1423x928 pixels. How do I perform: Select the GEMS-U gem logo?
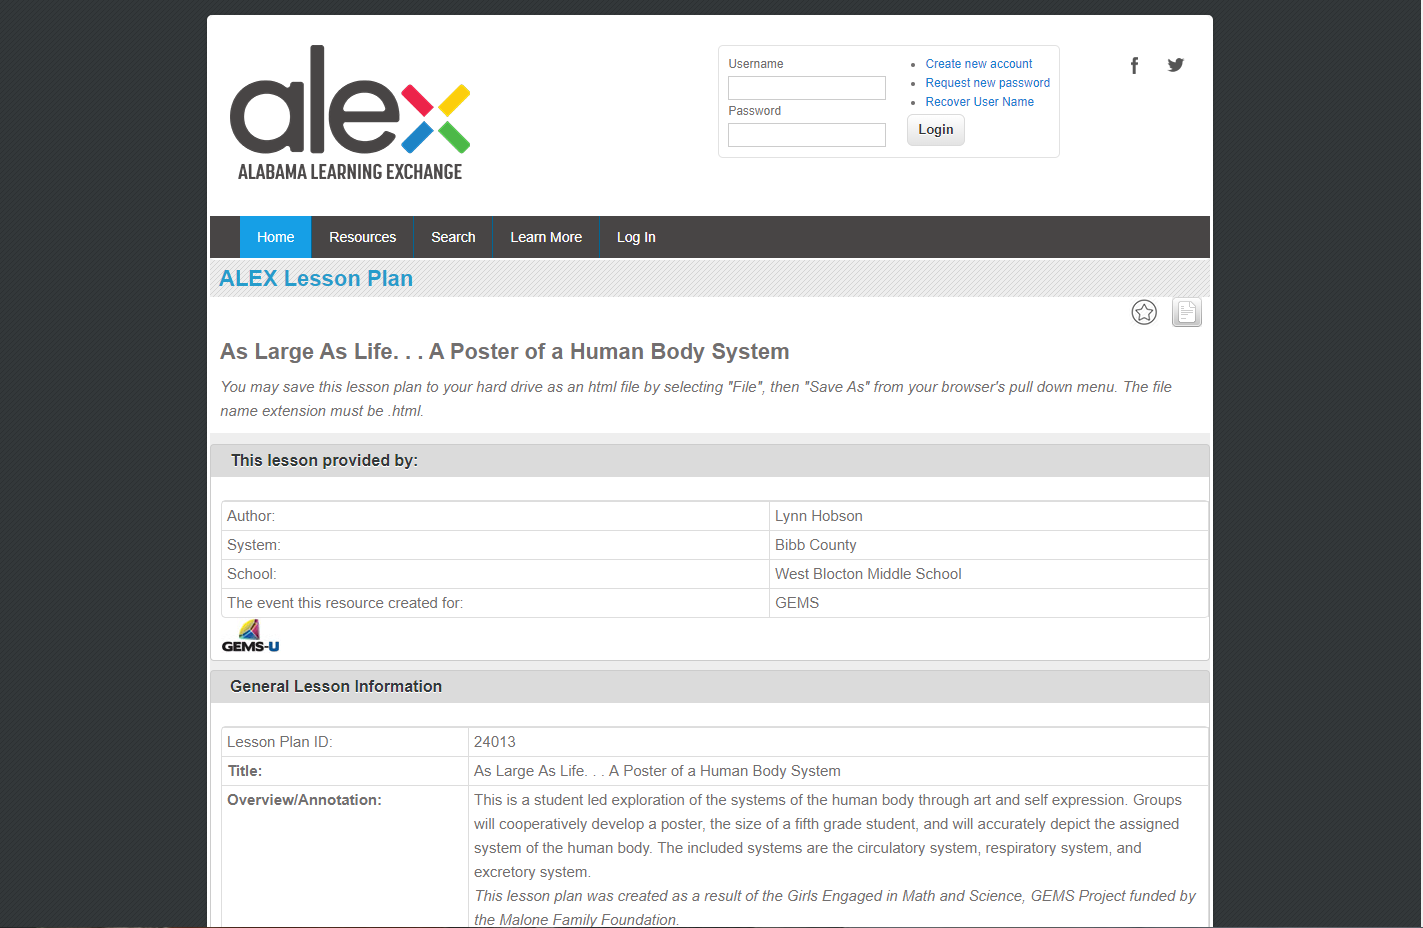pos(249,634)
